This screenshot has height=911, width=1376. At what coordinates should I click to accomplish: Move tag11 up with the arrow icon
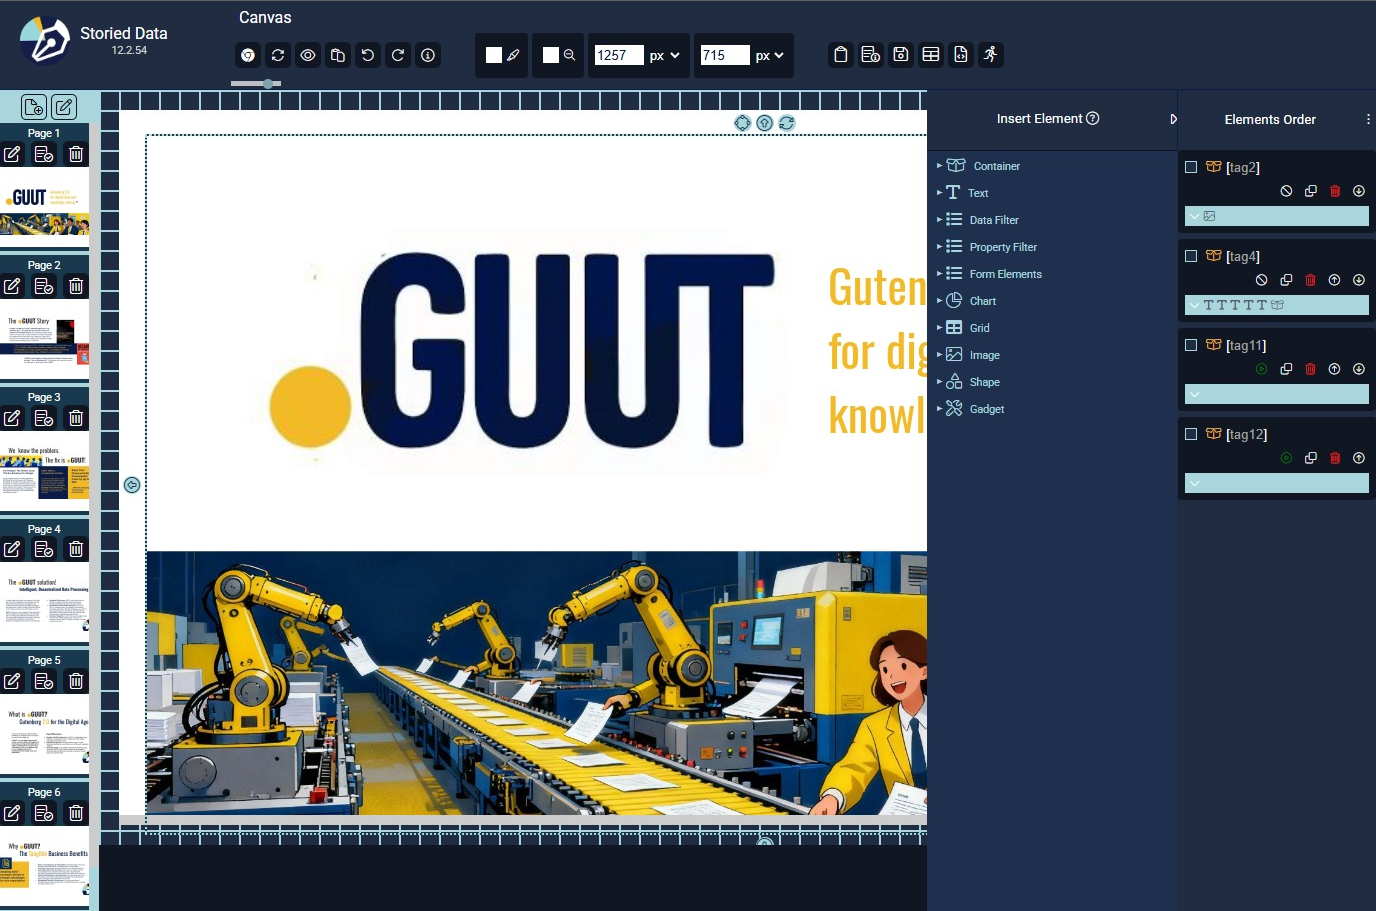click(x=1334, y=369)
